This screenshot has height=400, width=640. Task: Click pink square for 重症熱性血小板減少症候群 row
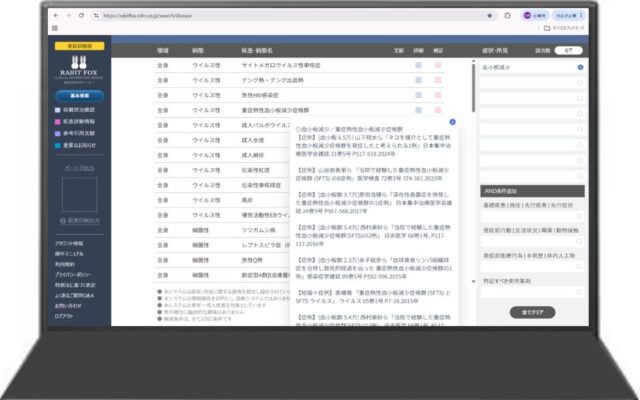(438, 110)
